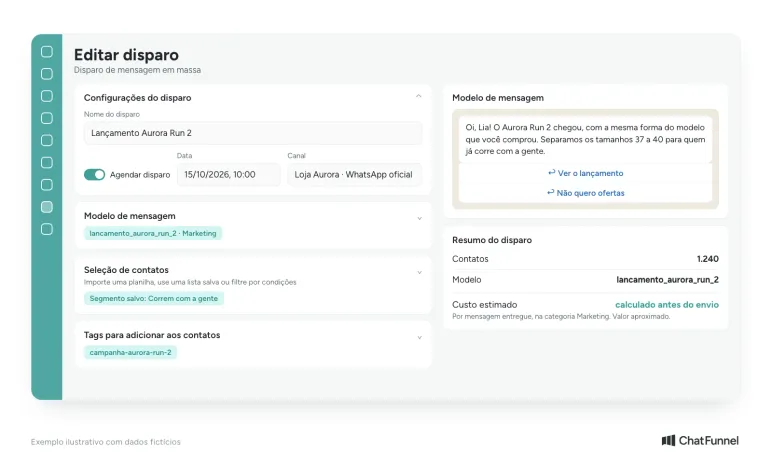Click the calculado antes do envio cost value
This screenshot has height=463, width=772.
pos(667,304)
